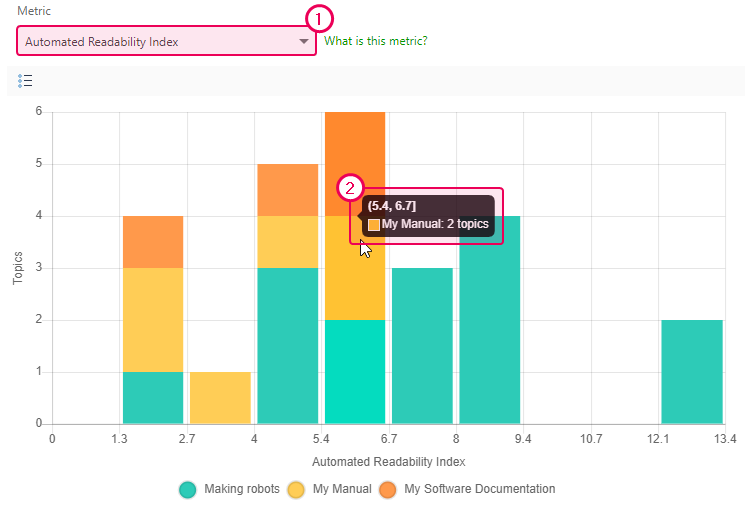Click yellow segment of the 1.3–2.7 bar

click(x=153, y=320)
